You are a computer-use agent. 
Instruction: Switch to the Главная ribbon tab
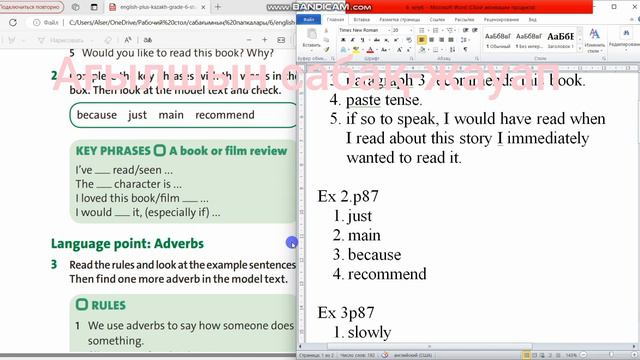(x=336, y=19)
